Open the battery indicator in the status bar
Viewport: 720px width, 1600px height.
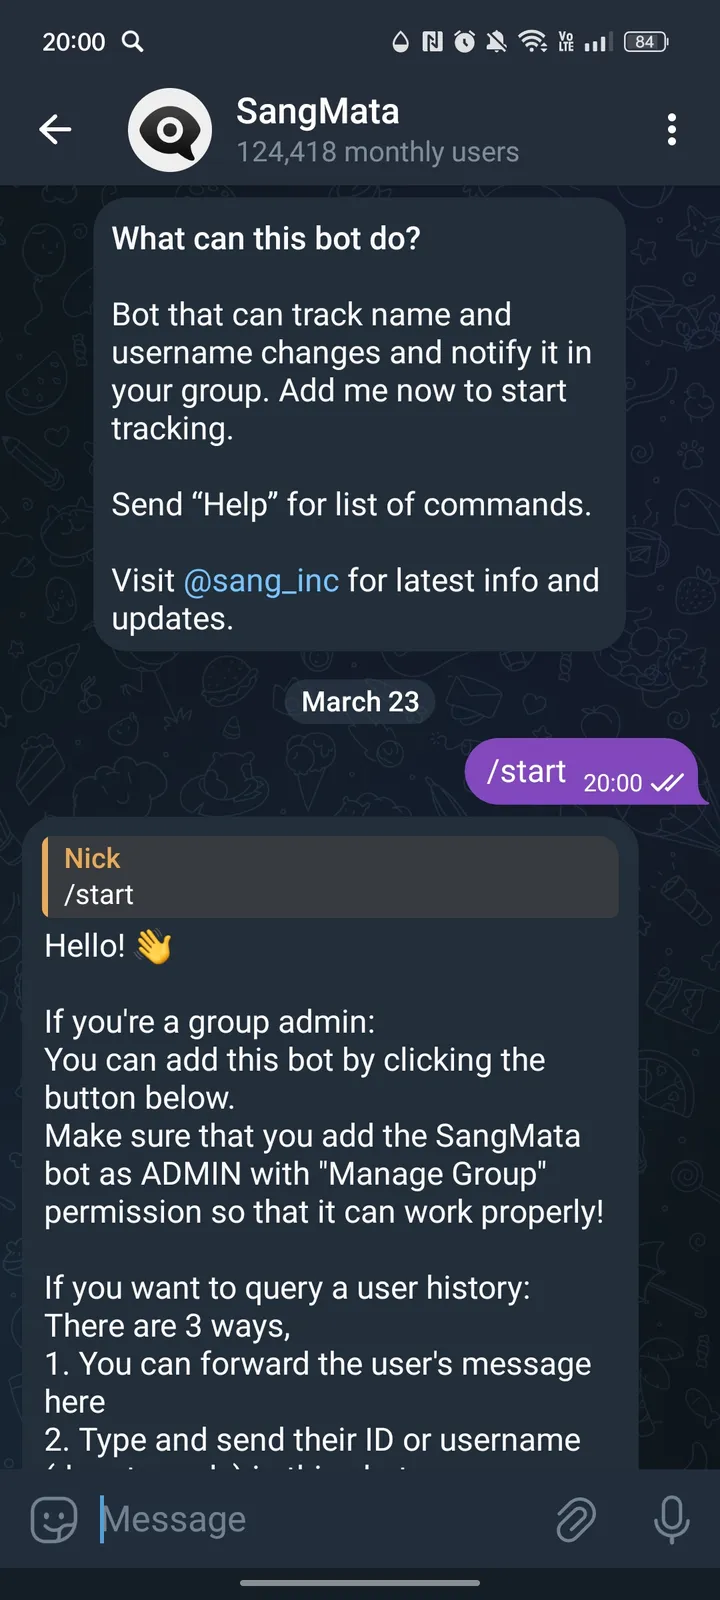645,42
